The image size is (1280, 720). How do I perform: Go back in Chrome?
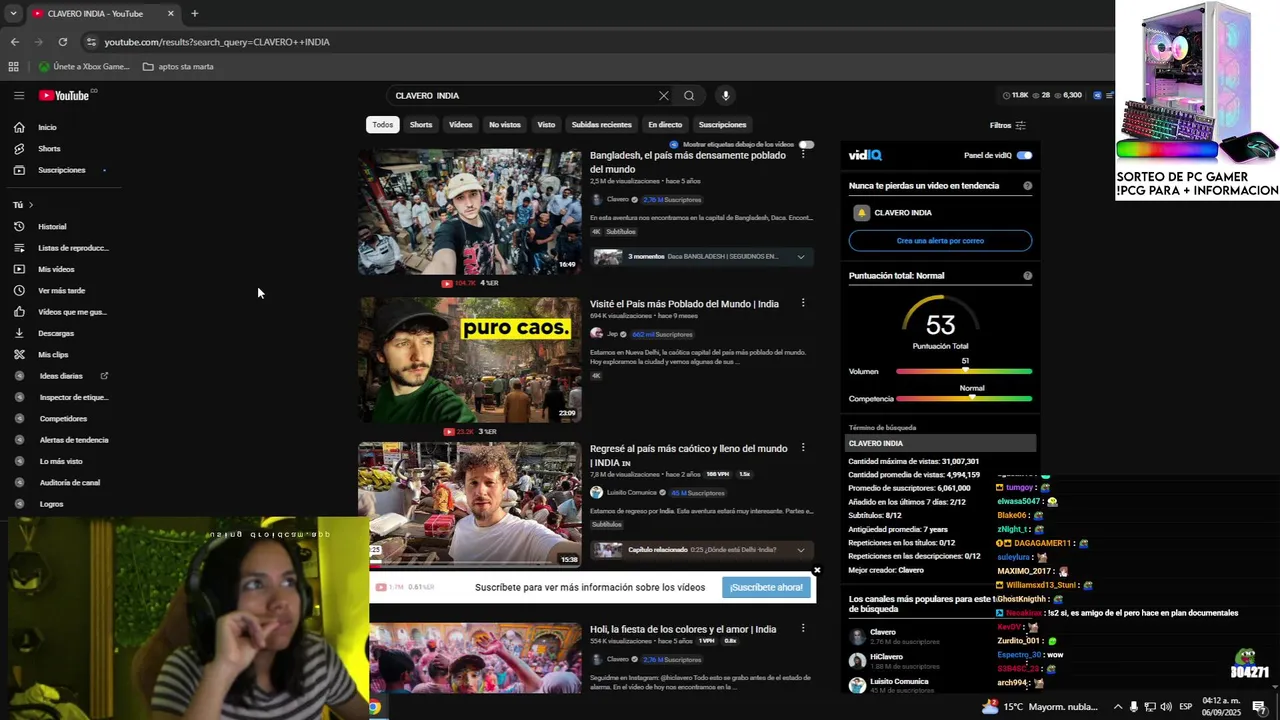click(15, 42)
